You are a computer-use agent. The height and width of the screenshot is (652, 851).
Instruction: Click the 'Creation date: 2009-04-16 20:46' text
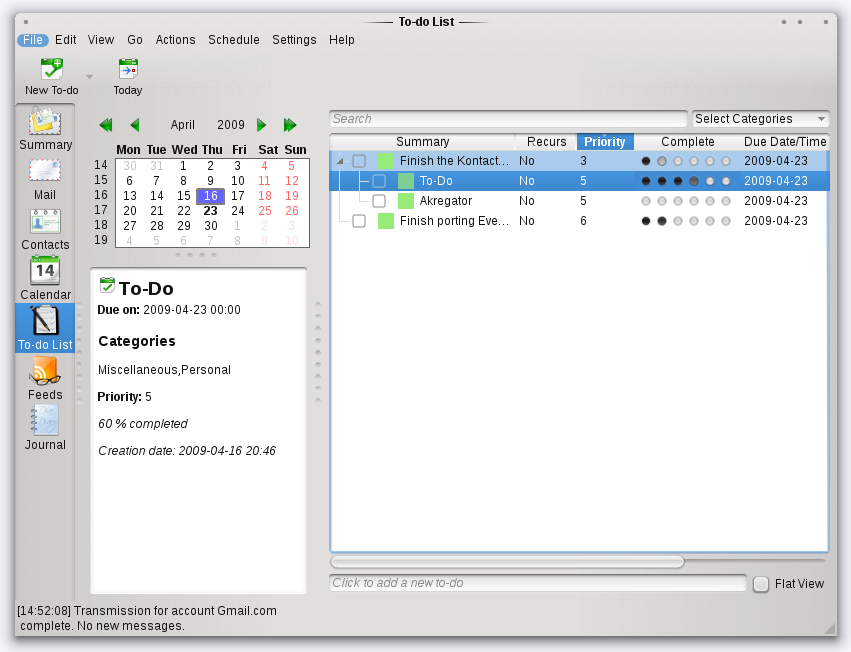pyautogui.click(x=187, y=451)
